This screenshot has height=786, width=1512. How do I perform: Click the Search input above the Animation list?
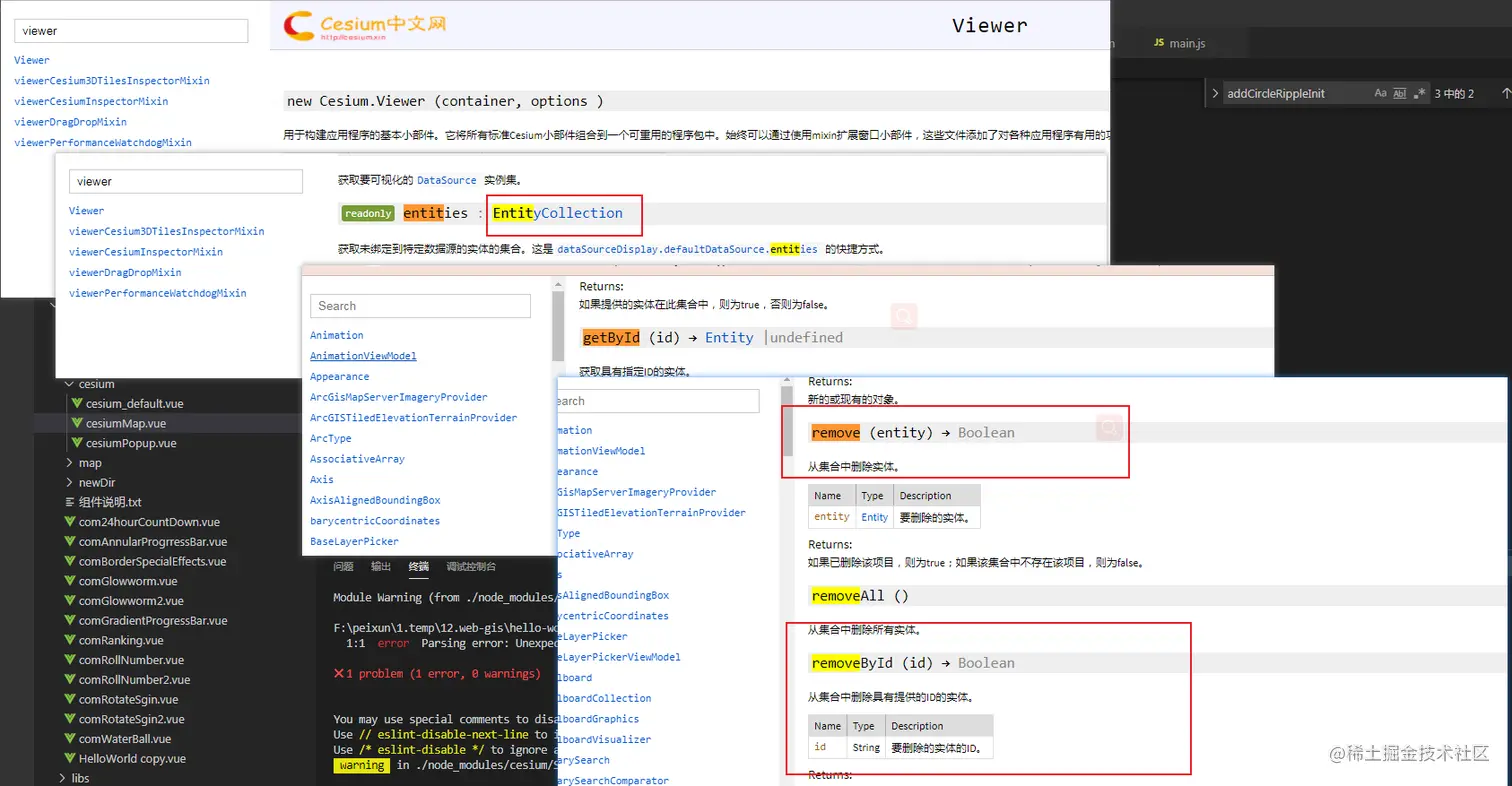click(x=420, y=306)
